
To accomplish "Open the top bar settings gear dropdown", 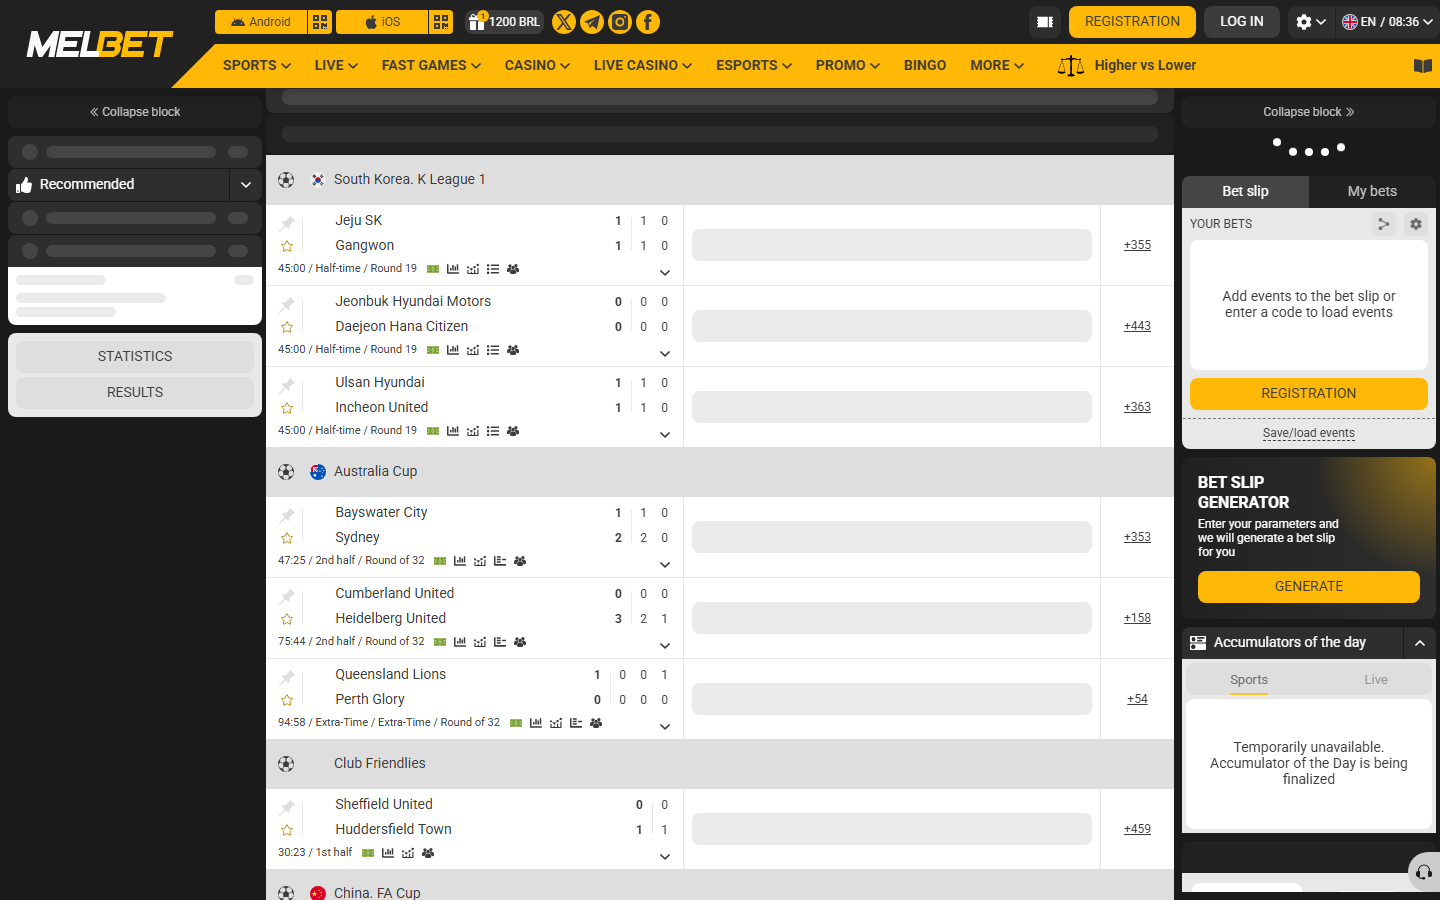I will pyautogui.click(x=1310, y=22).
